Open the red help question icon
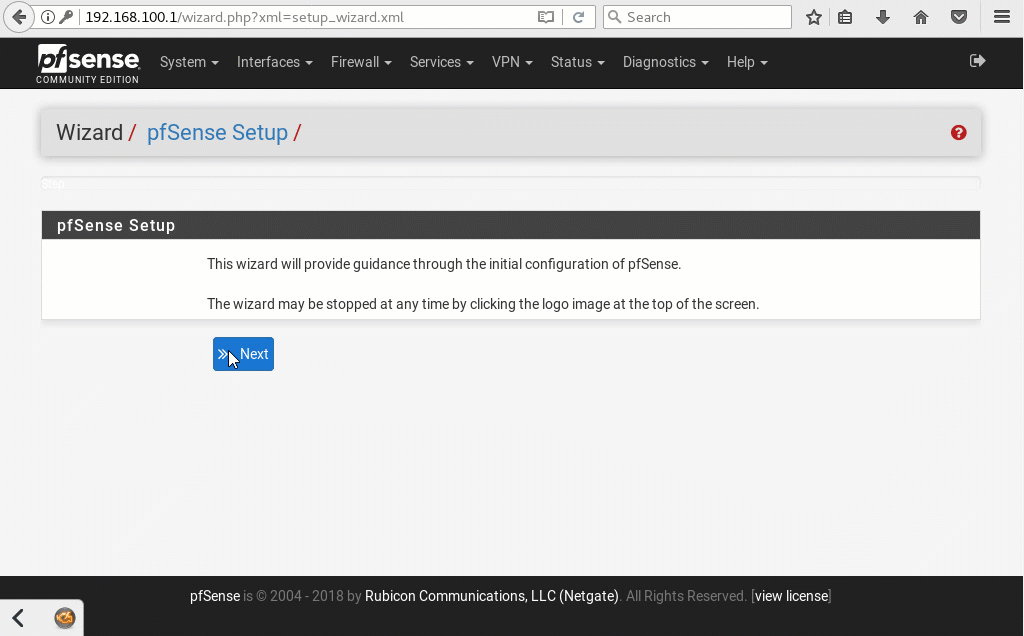The height and width of the screenshot is (636, 1024). [x=959, y=133]
